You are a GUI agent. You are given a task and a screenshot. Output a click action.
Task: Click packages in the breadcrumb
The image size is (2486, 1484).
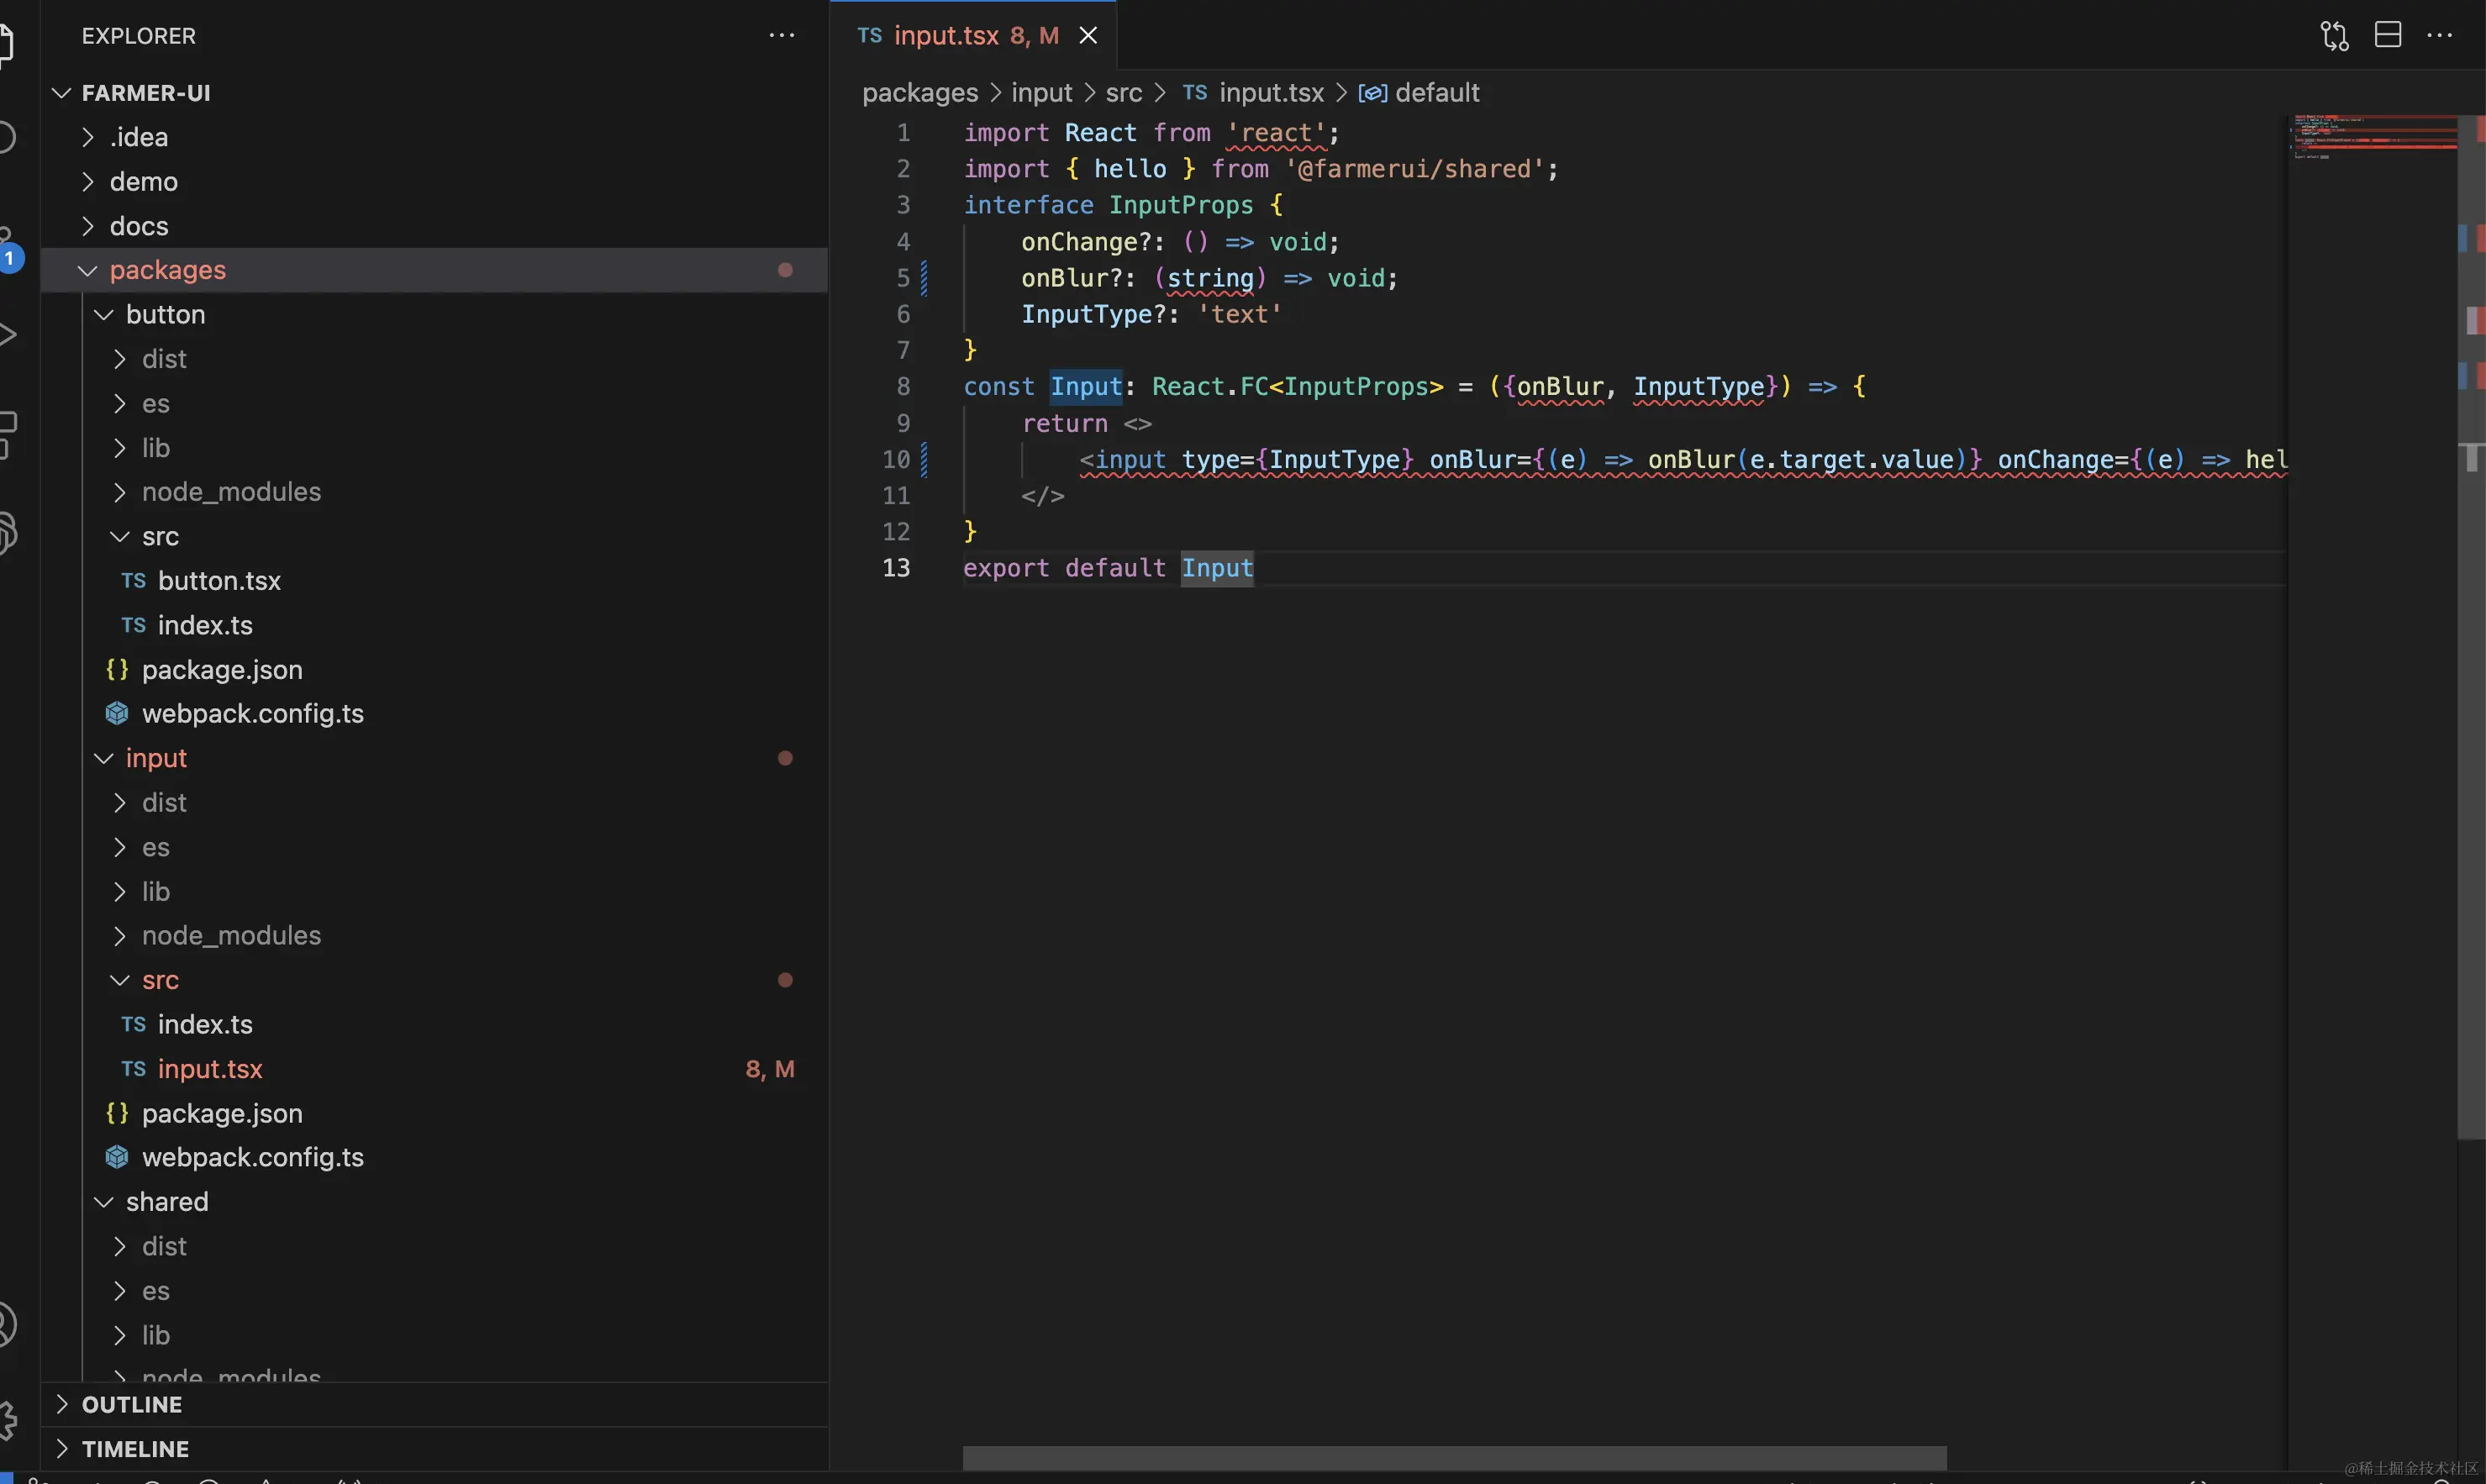[920, 93]
